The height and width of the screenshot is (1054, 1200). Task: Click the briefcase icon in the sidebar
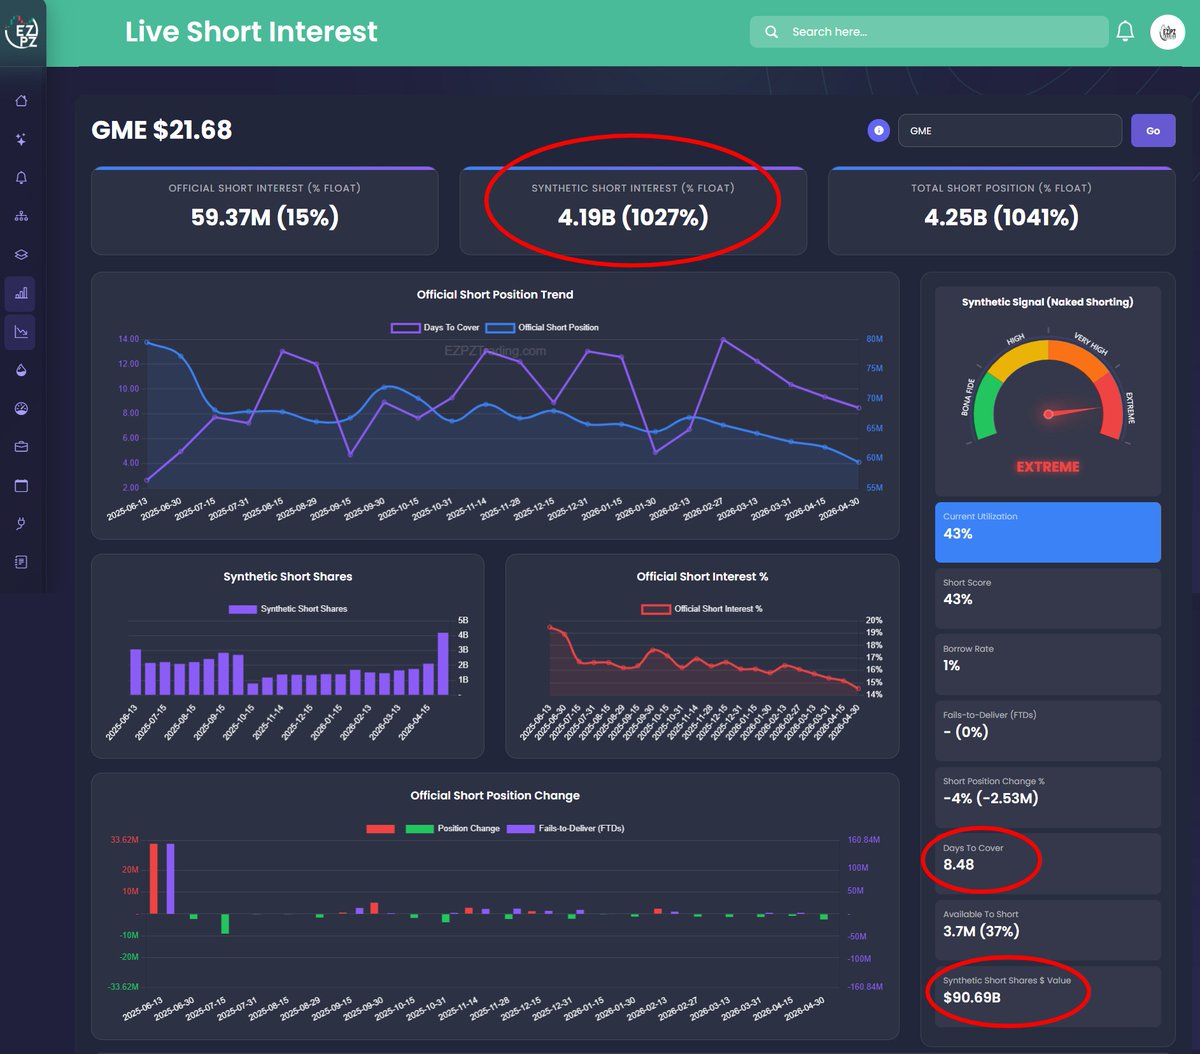click(21, 447)
